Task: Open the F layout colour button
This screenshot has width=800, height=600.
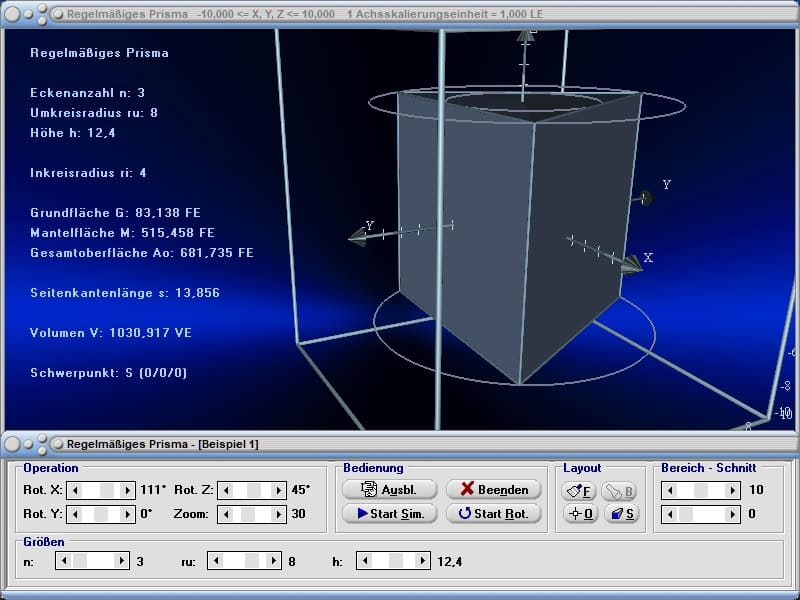Action: click(x=579, y=491)
